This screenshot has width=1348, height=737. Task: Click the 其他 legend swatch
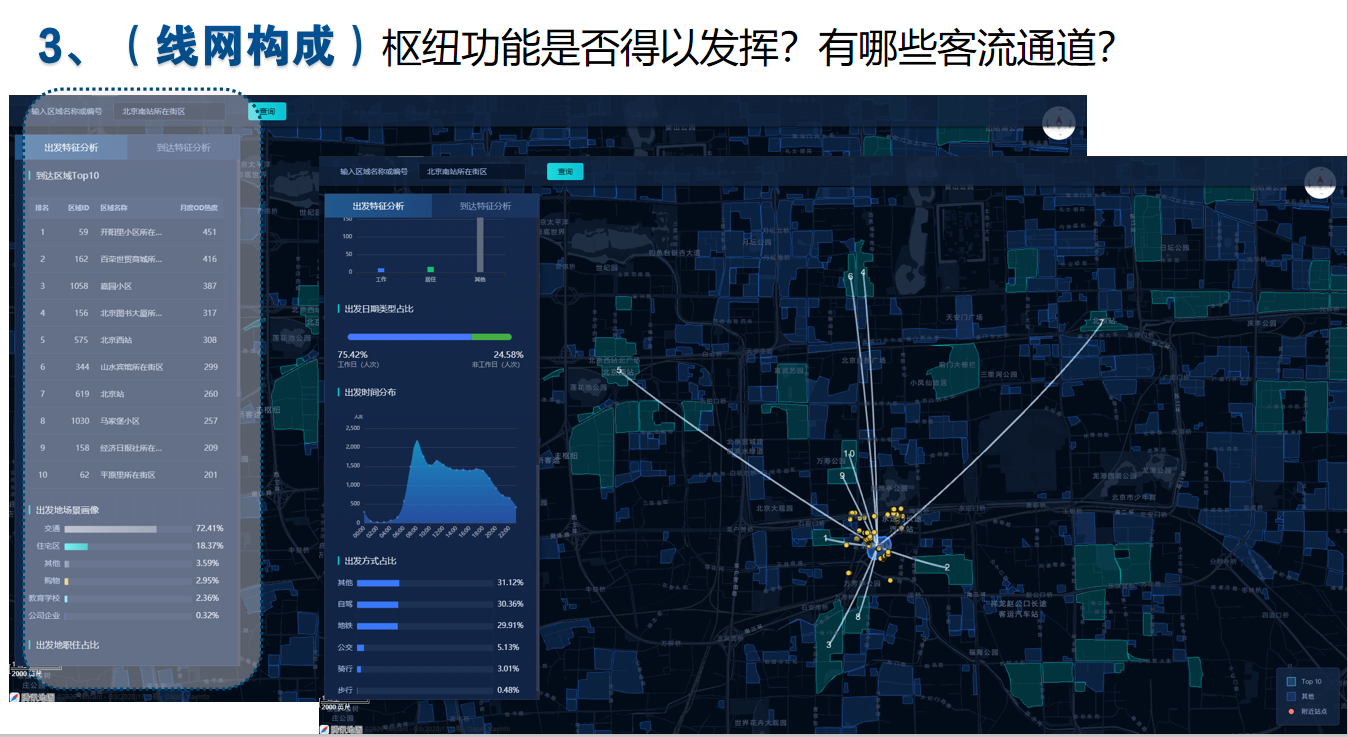tap(1291, 696)
